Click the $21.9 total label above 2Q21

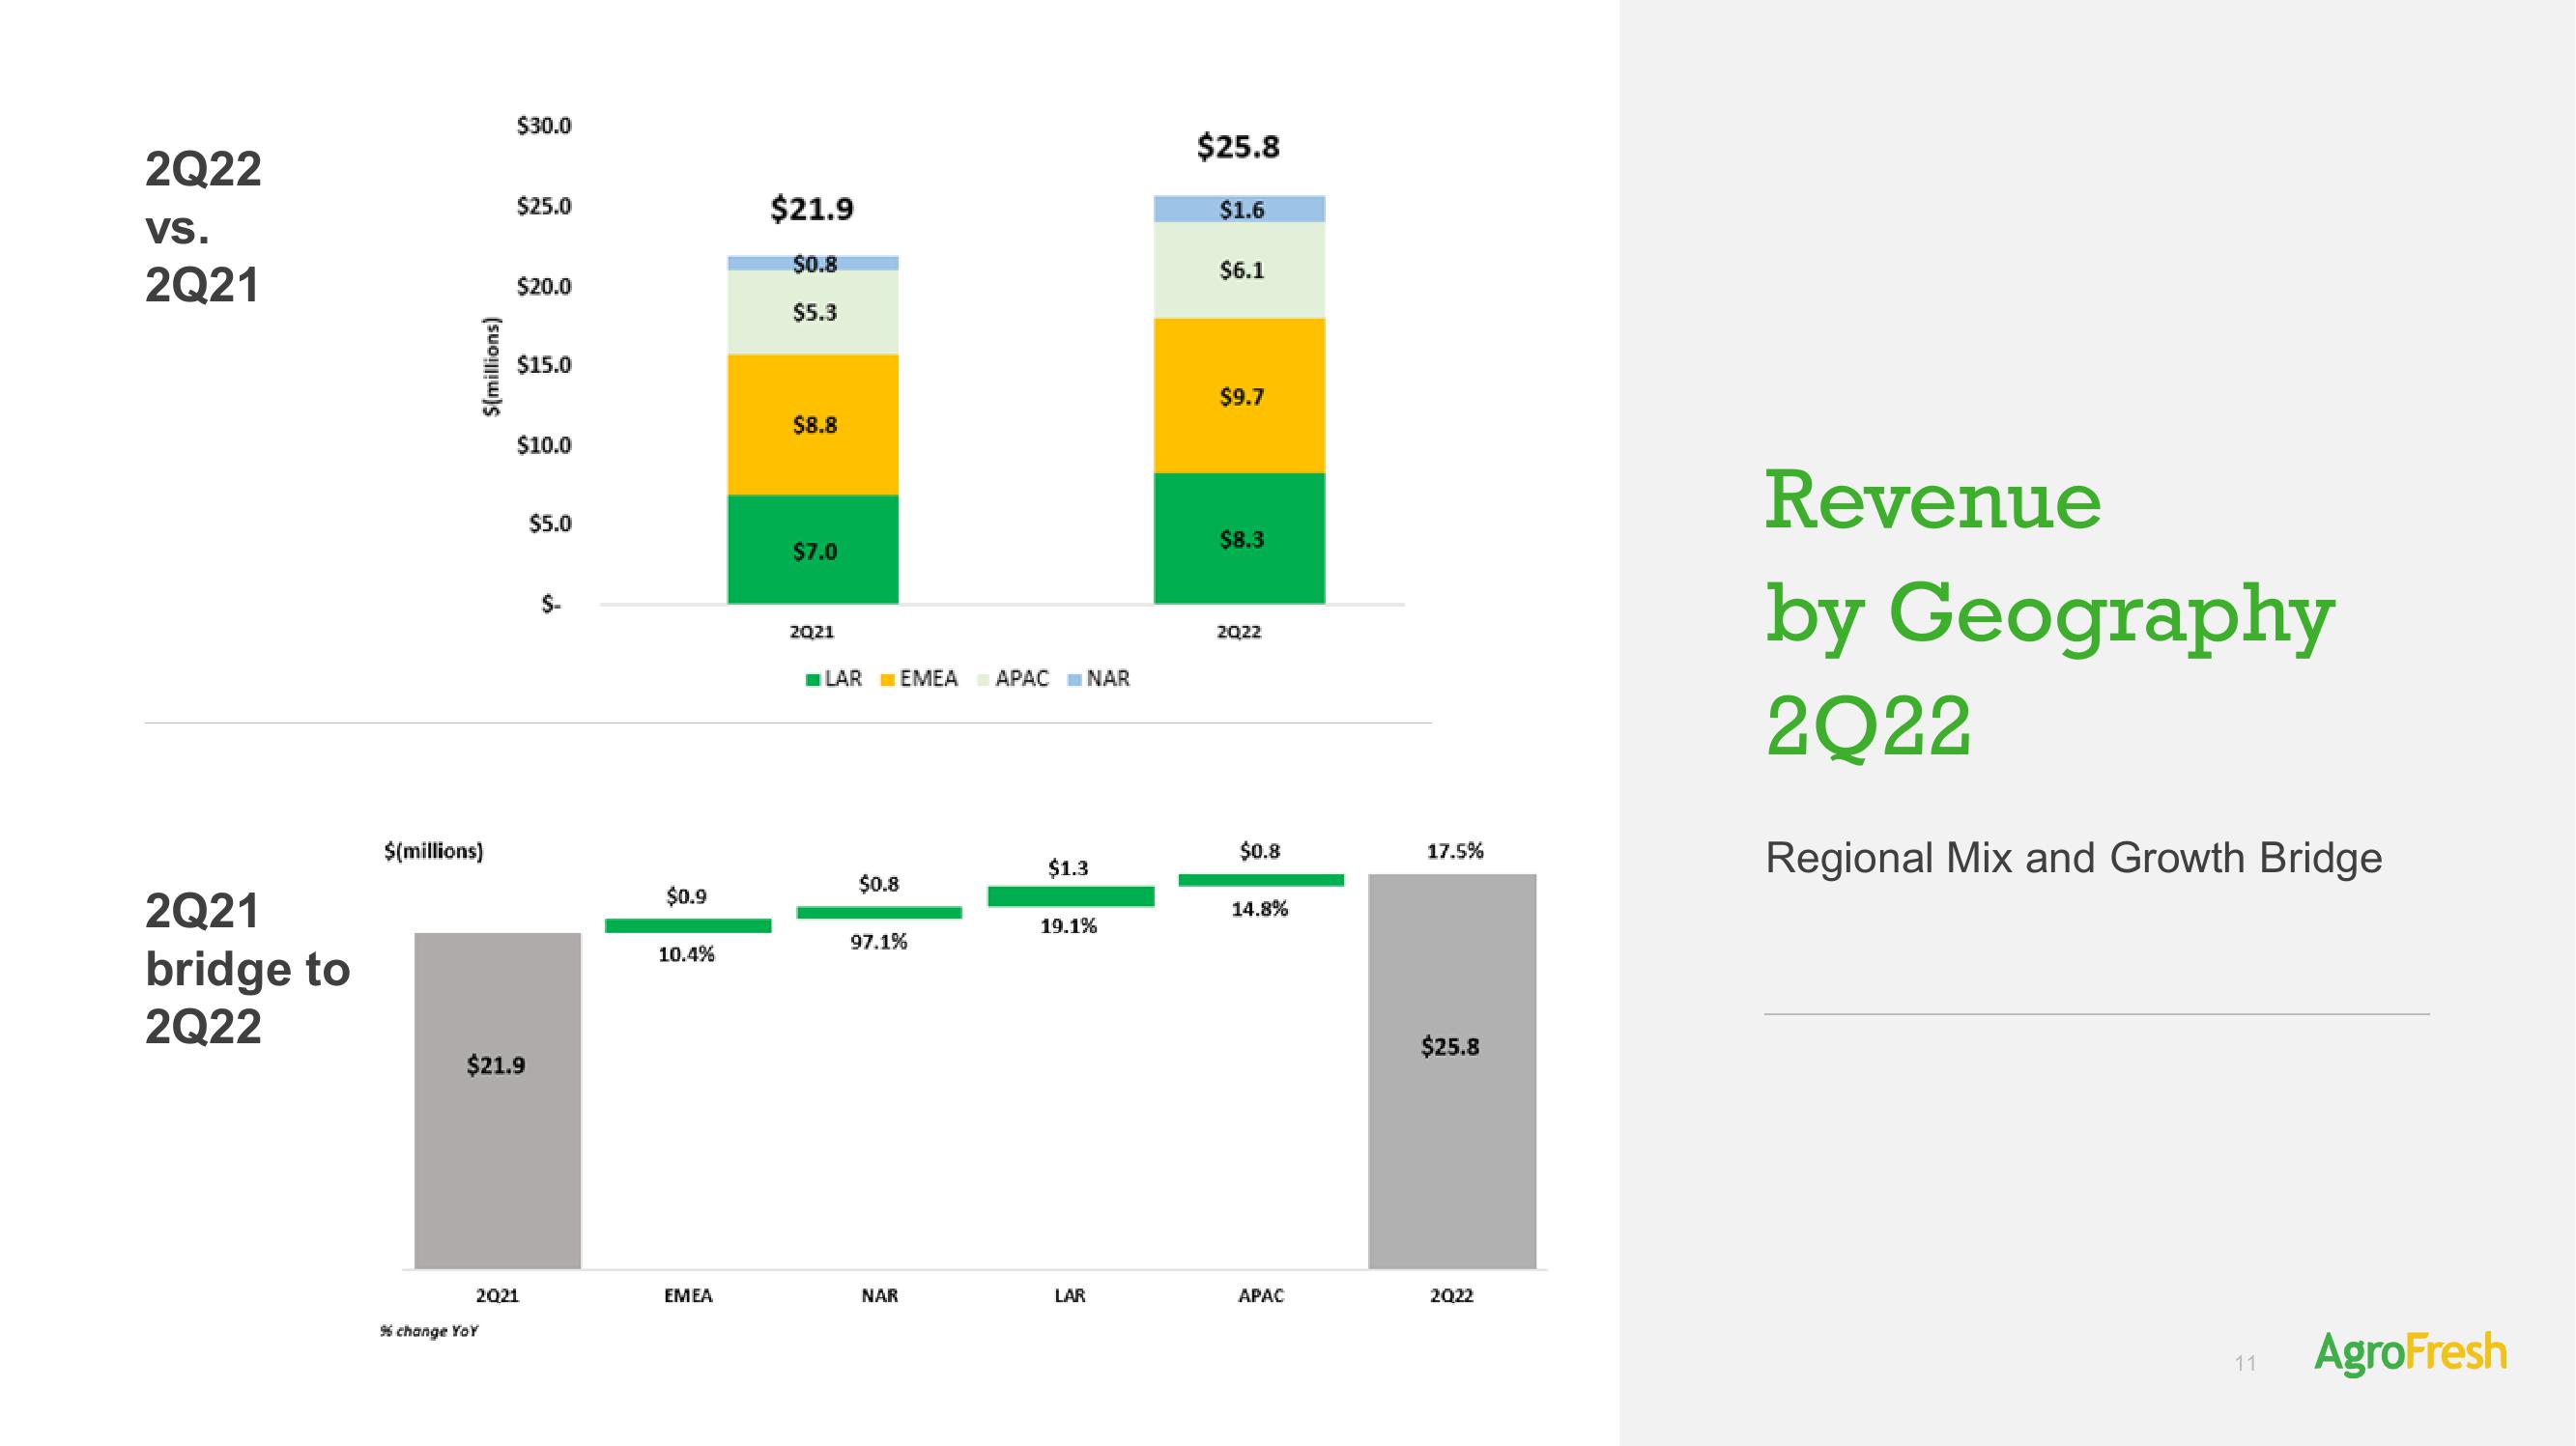(812, 209)
